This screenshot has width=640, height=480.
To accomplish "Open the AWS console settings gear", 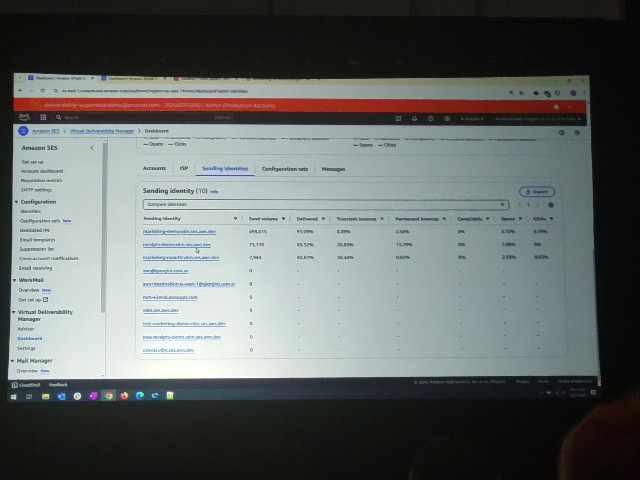I will point(447,119).
